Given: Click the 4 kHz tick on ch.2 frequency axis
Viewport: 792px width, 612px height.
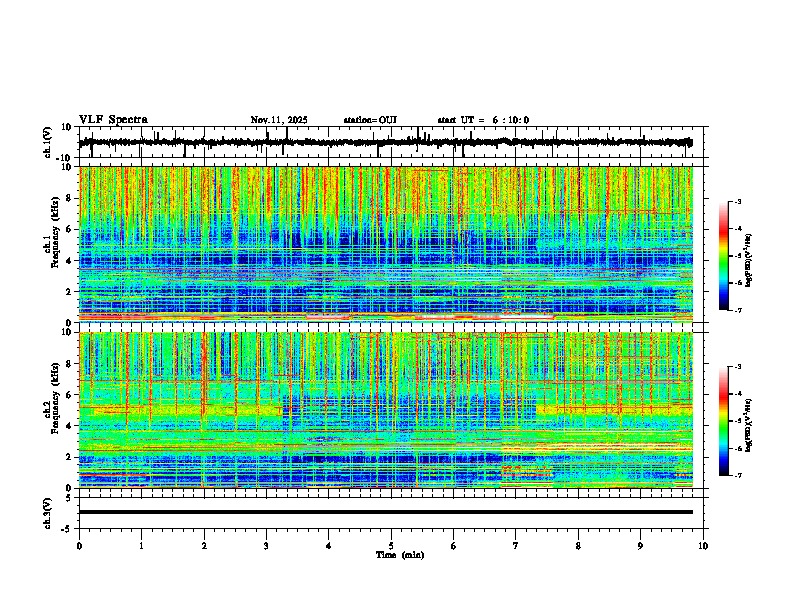Looking at the screenshot, I should point(69,426).
